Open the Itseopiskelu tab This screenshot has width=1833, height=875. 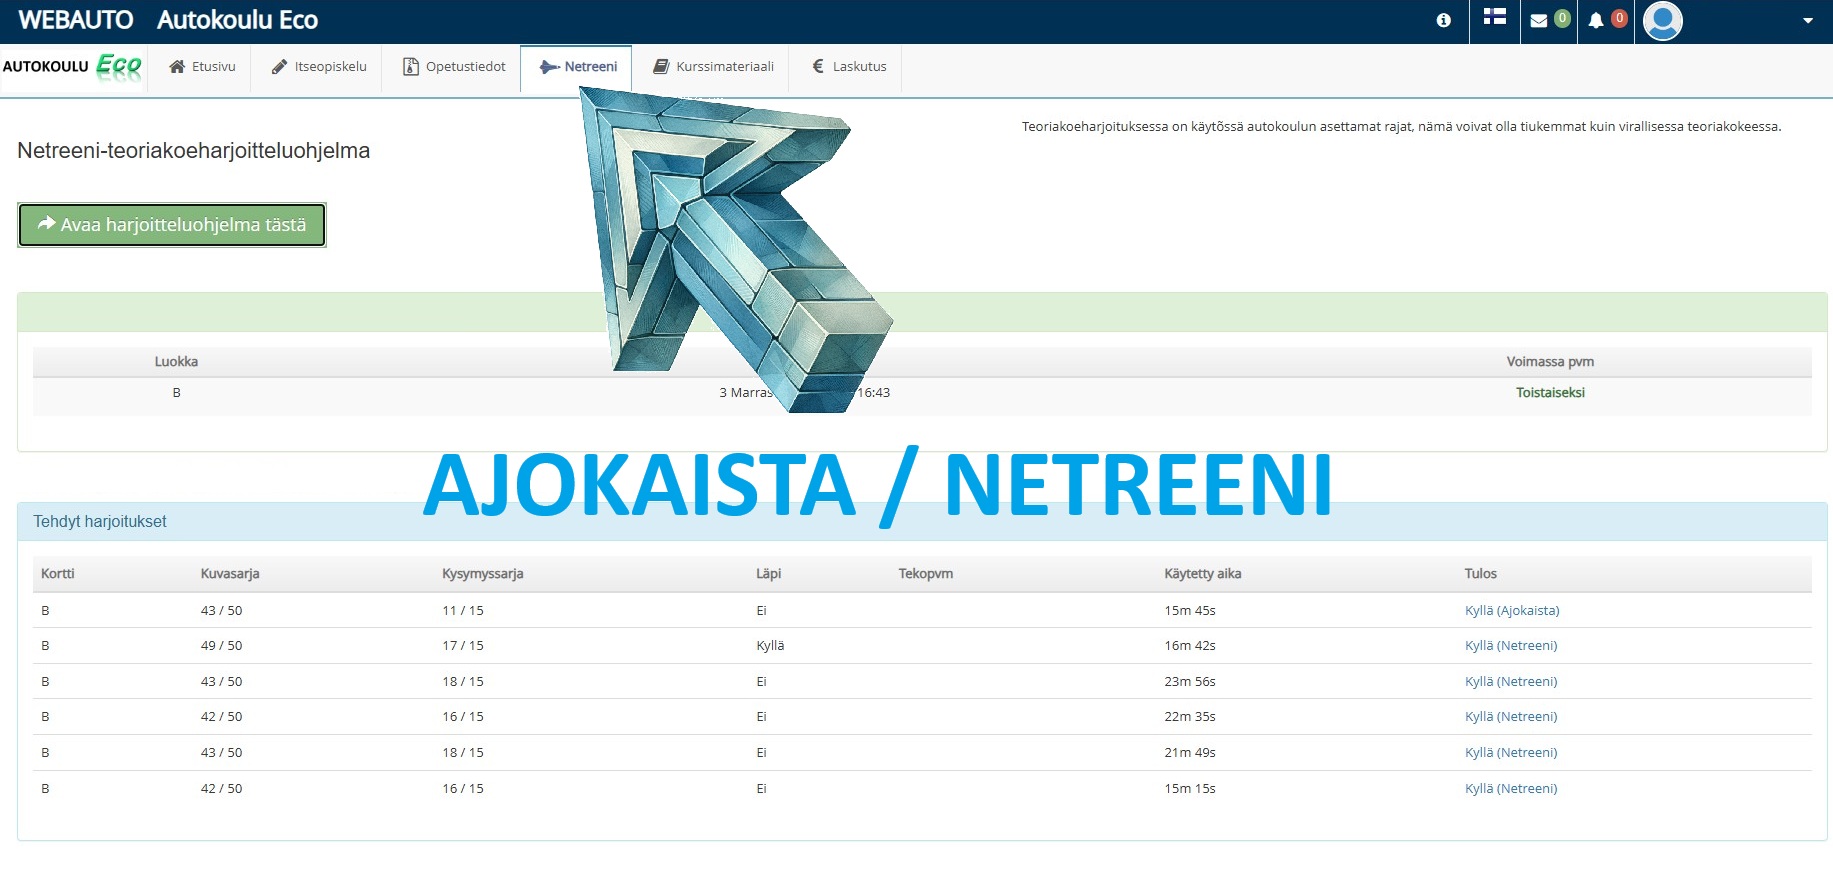click(319, 67)
